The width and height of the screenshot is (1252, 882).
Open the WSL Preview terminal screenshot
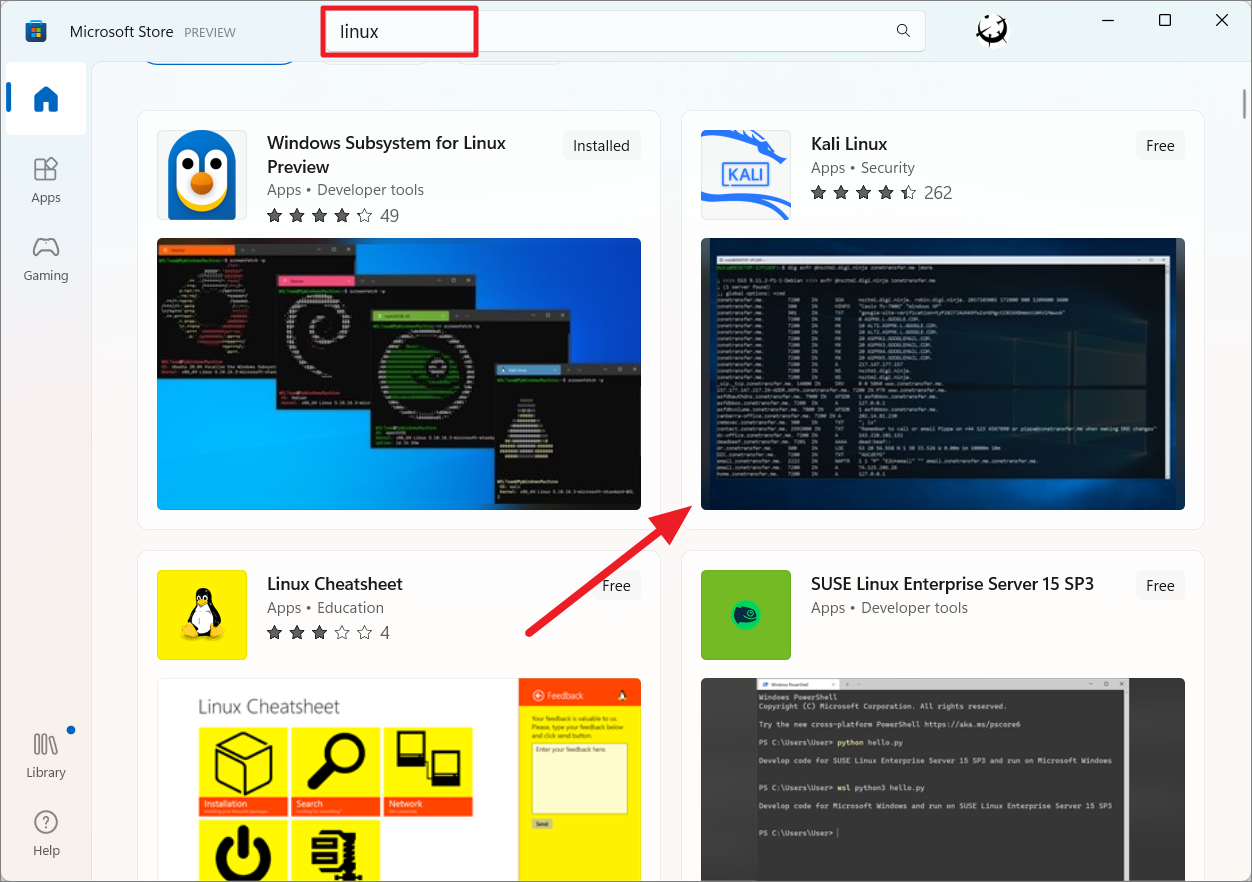click(399, 374)
